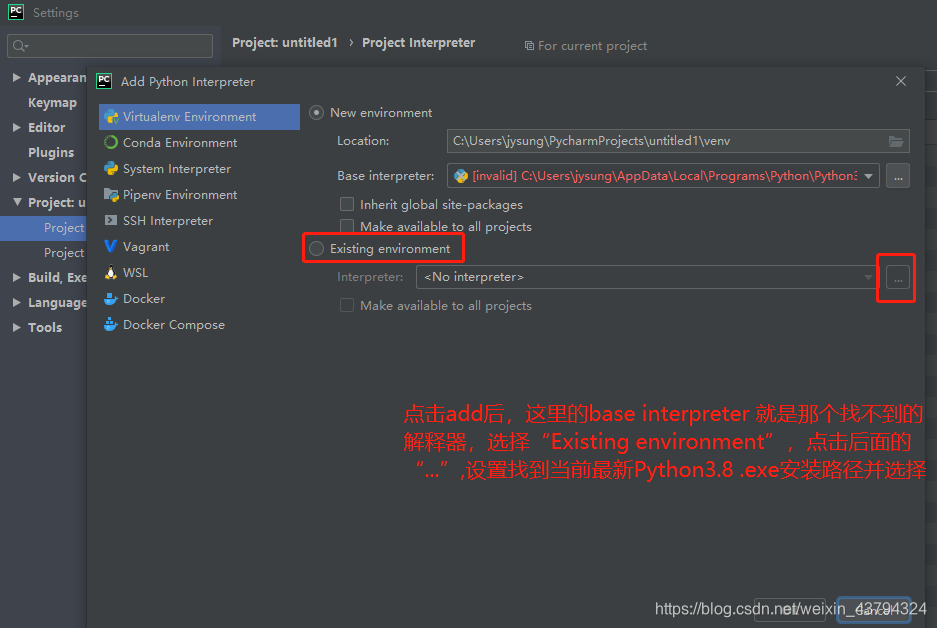The width and height of the screenshot is (937, 628).
Task: Select the New environment radio button
Action: (x=317, y=112)
